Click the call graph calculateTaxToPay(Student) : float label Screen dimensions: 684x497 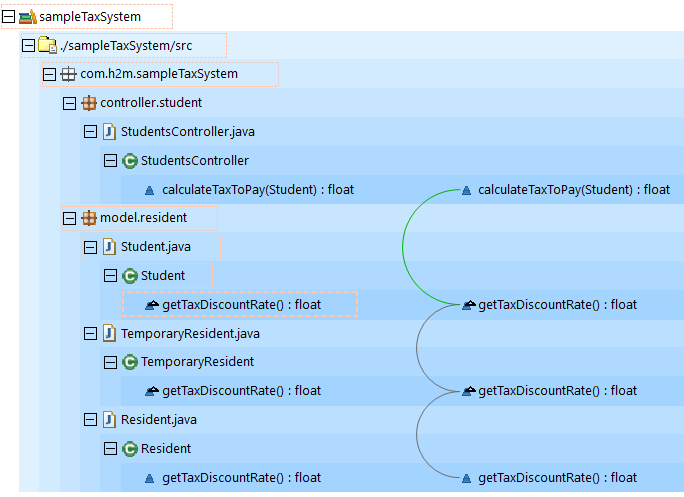point(574,190)
